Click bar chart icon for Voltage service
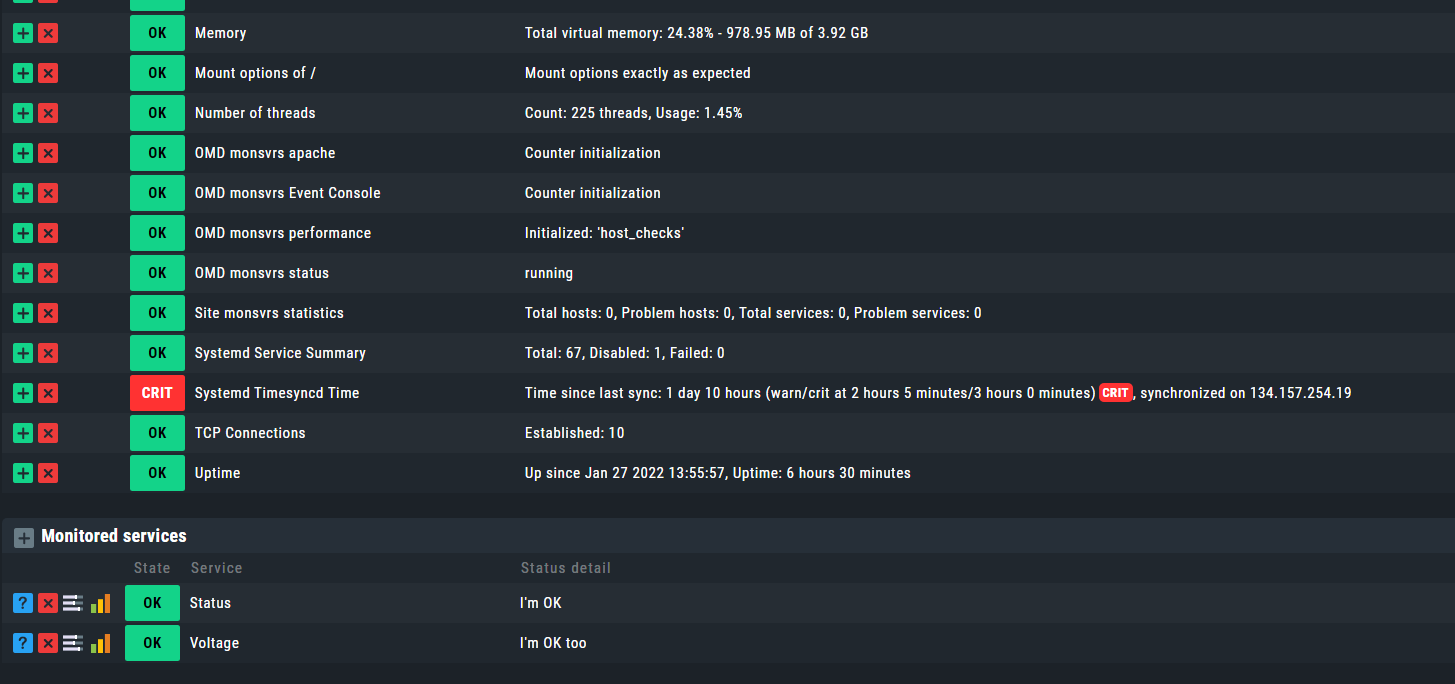 (100, 643)
